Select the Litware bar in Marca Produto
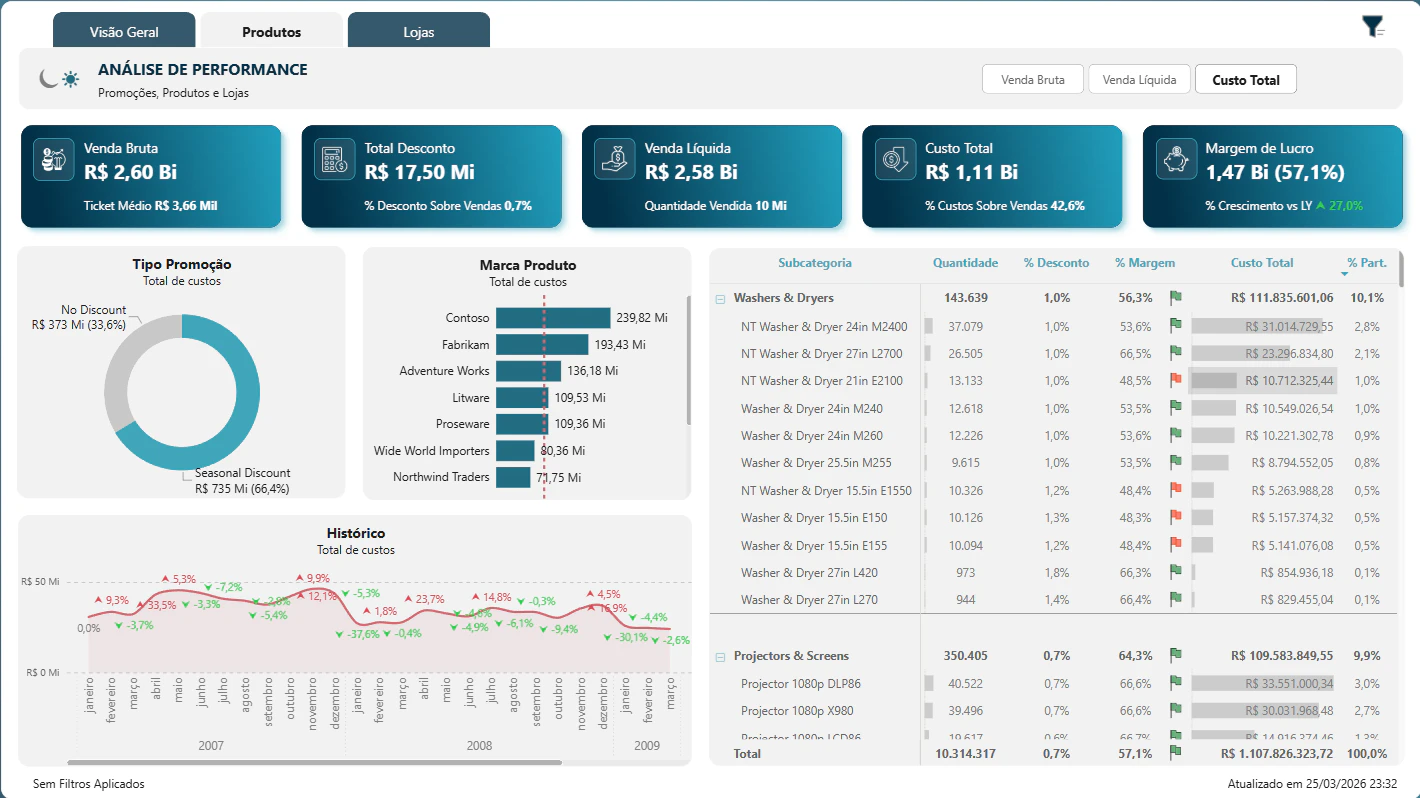Viewport: 1420px width, 798px height. click(x=522, y=398)
